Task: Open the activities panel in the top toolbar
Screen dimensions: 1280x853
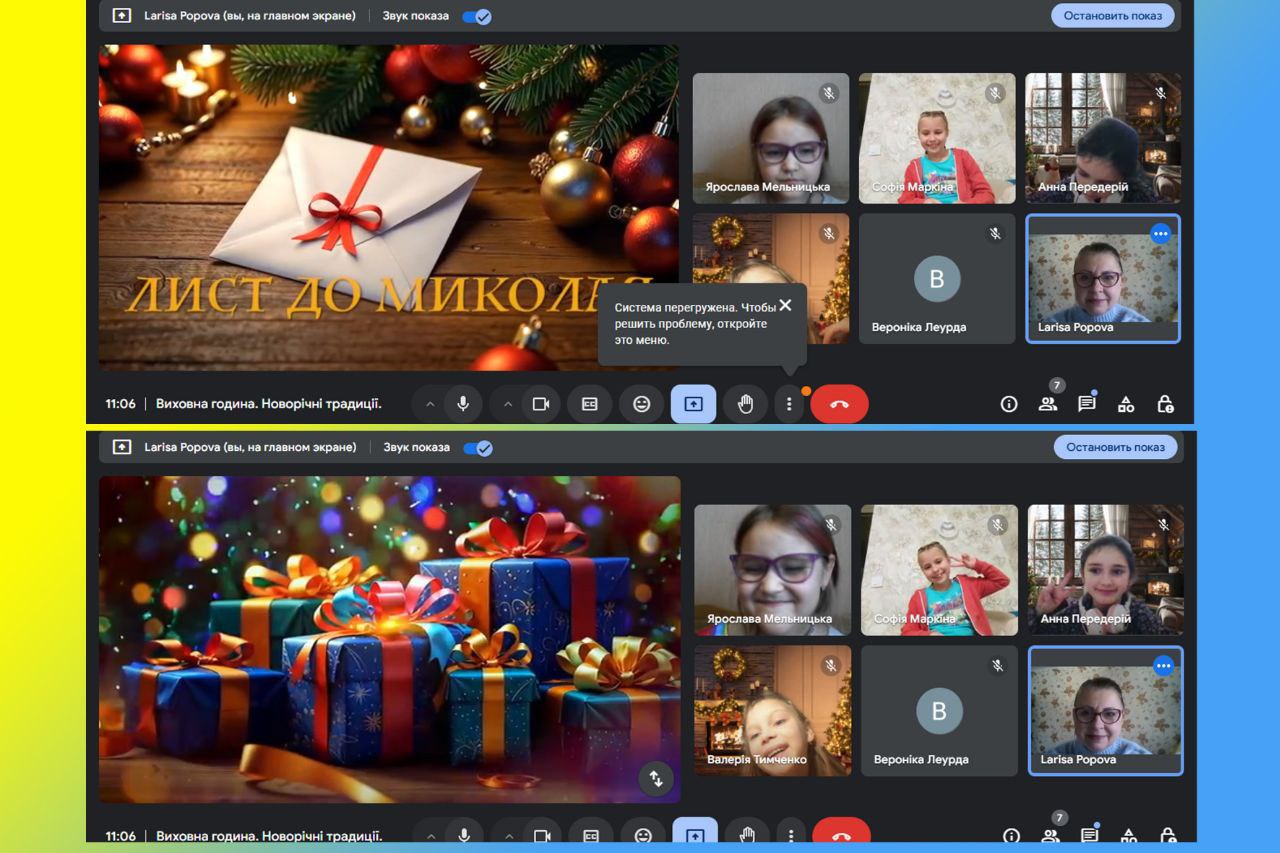Action: click(x=1126, y=404)
